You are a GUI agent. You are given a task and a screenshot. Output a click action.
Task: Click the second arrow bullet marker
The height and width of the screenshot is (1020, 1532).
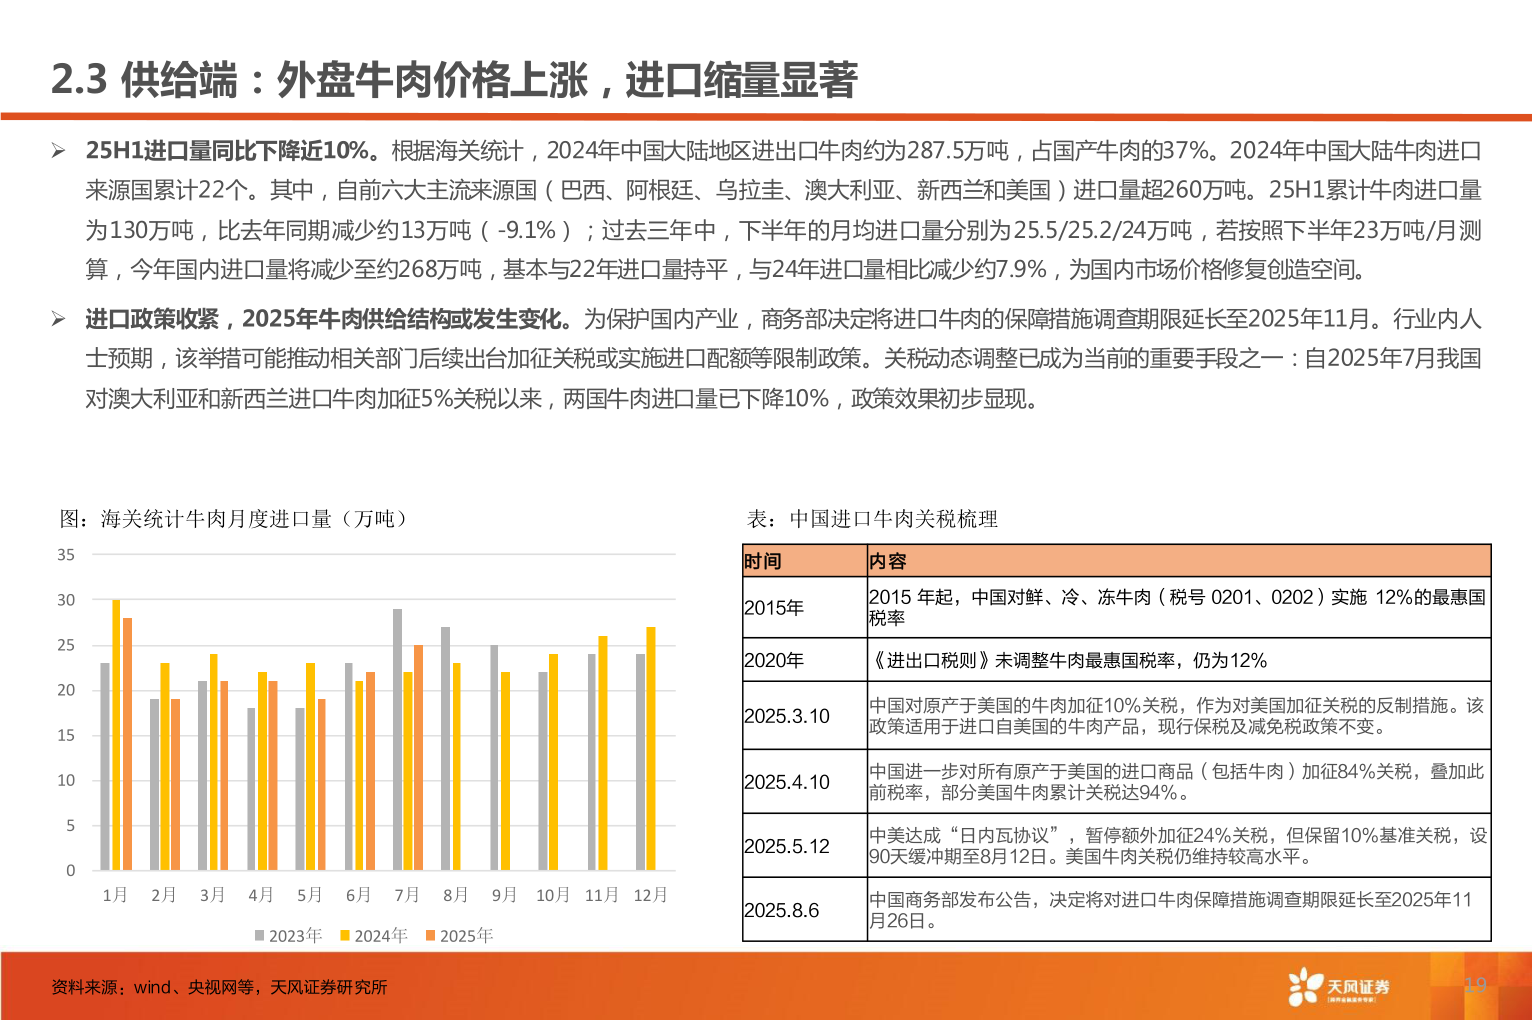(58, 316)
